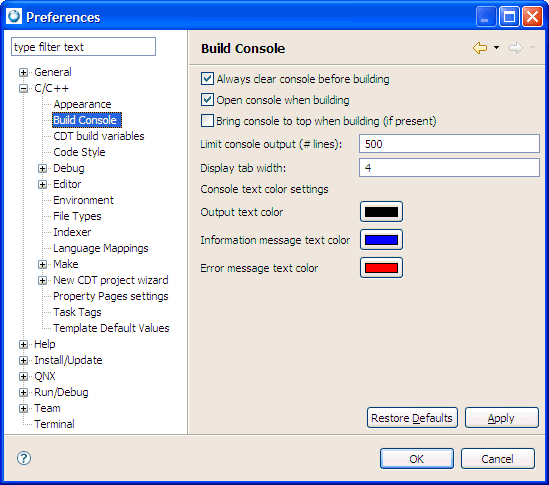Select the Indexer page
549x485 pixels.
pyautogui.click(x=72, y=232)
